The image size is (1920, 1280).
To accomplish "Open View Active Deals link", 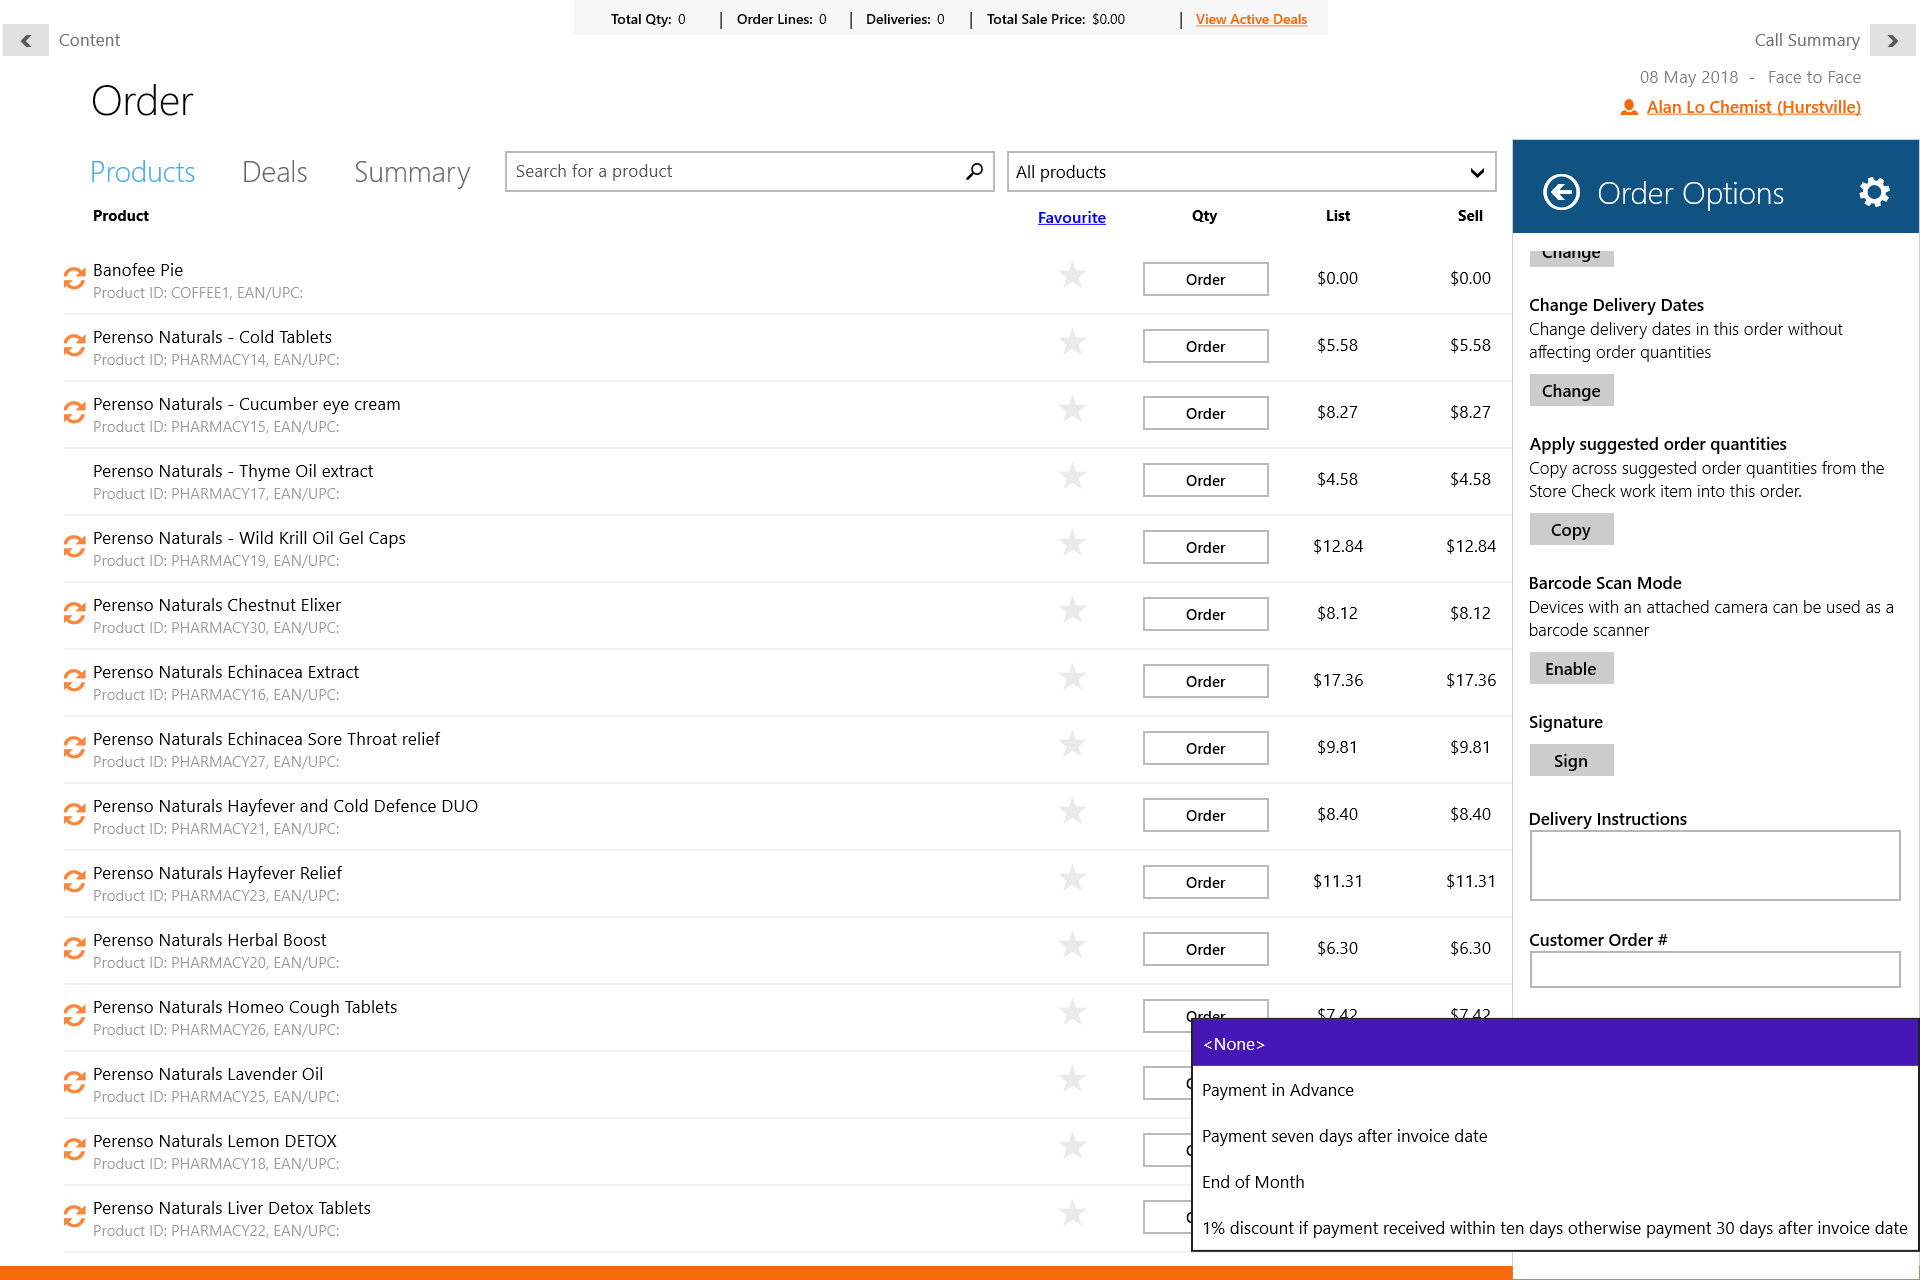I will pos(1251,19).
